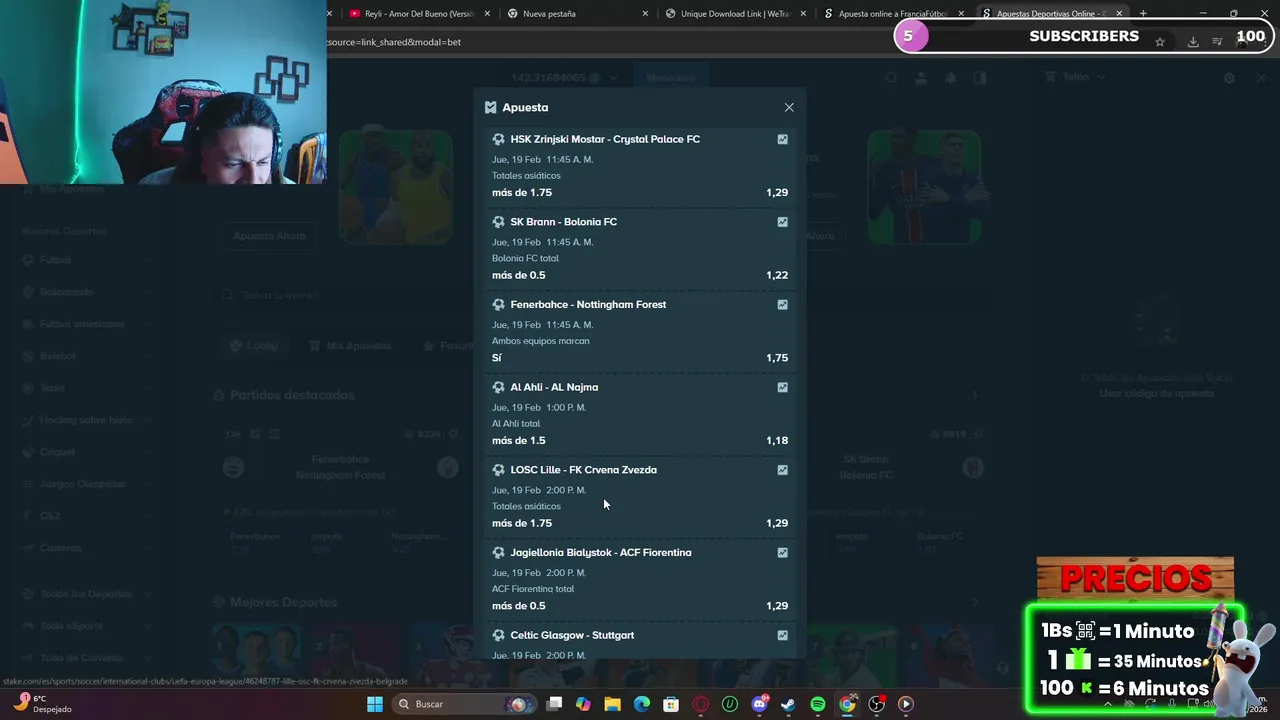
Task: Toggle checkbox for Fenerbahce - Nottingham Forest bet
Action: coord(782,304)
